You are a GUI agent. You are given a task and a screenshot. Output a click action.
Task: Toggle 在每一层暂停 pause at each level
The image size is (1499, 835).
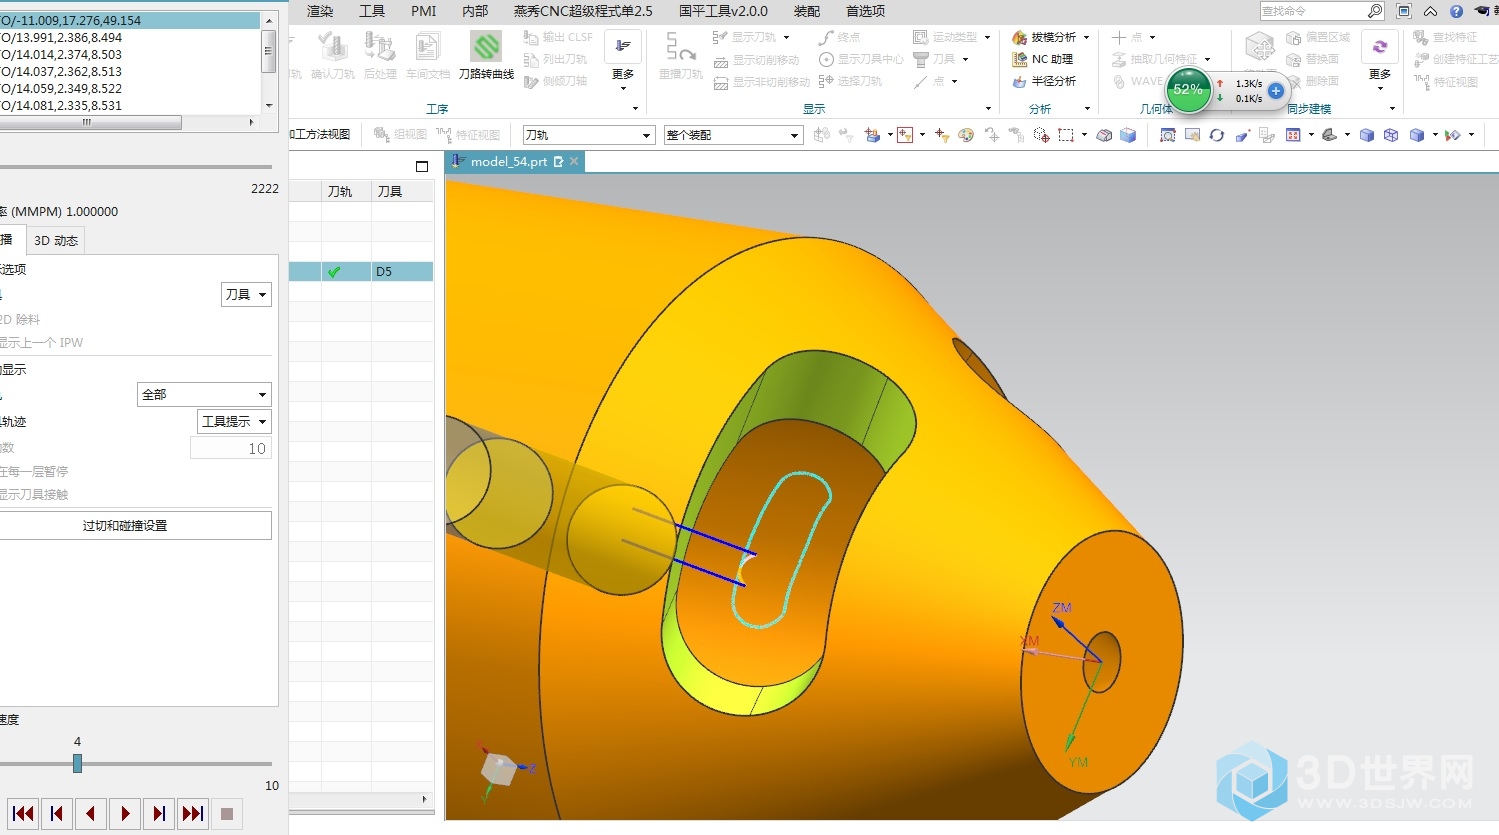[x=34, y=471]
